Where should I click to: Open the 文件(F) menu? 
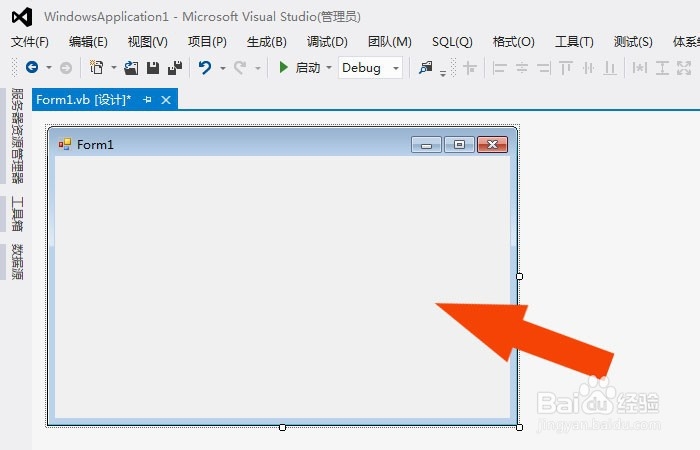[x=30, y=42]
